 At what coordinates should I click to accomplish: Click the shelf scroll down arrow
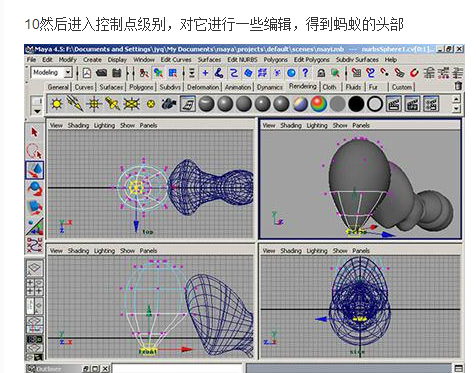point(456,109)
